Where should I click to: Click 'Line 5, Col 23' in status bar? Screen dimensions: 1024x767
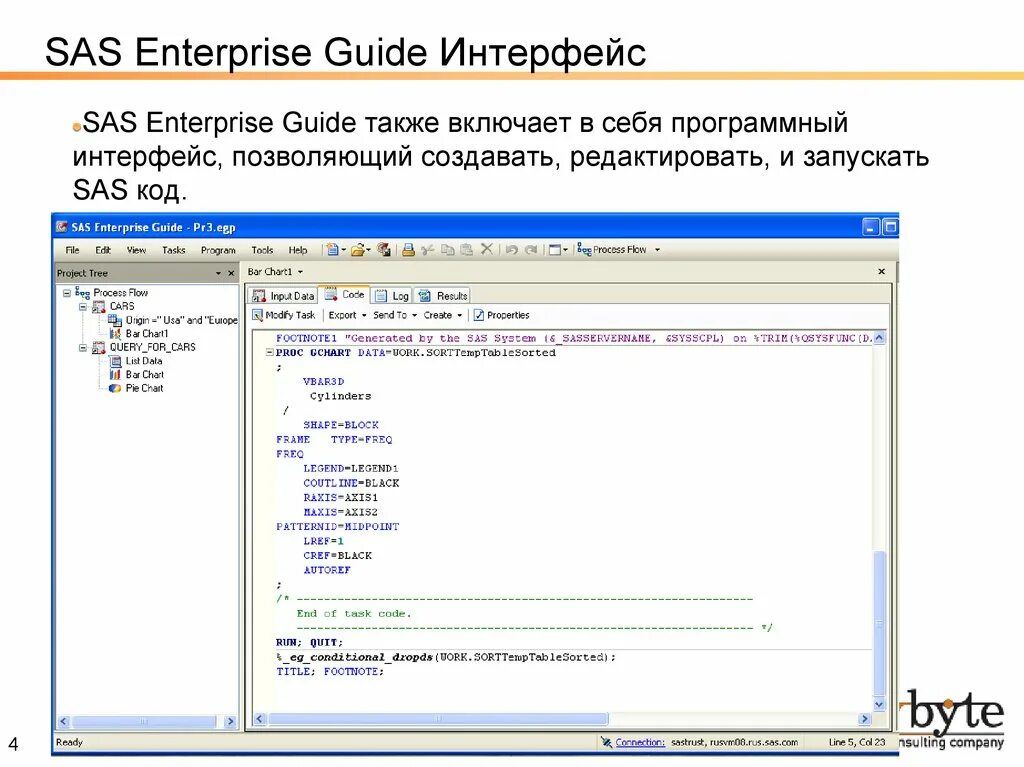coord(857,742)
